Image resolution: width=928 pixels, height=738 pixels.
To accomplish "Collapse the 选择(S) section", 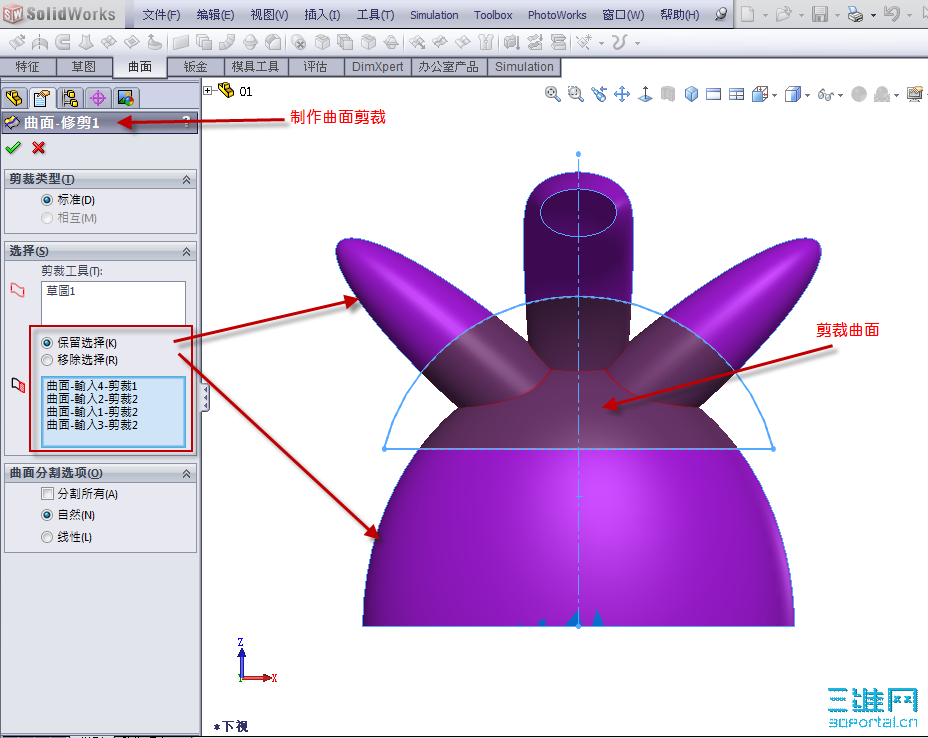I will point(186,252).
